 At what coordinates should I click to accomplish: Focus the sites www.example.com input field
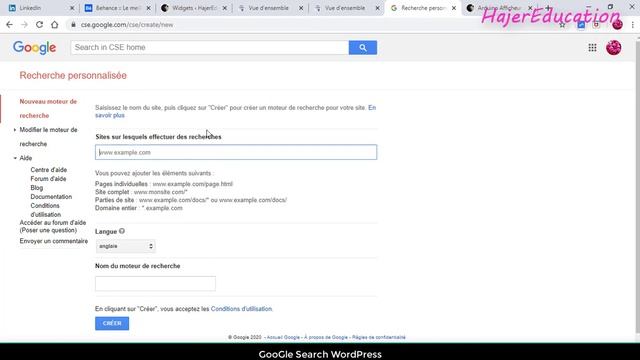[236, 152]
